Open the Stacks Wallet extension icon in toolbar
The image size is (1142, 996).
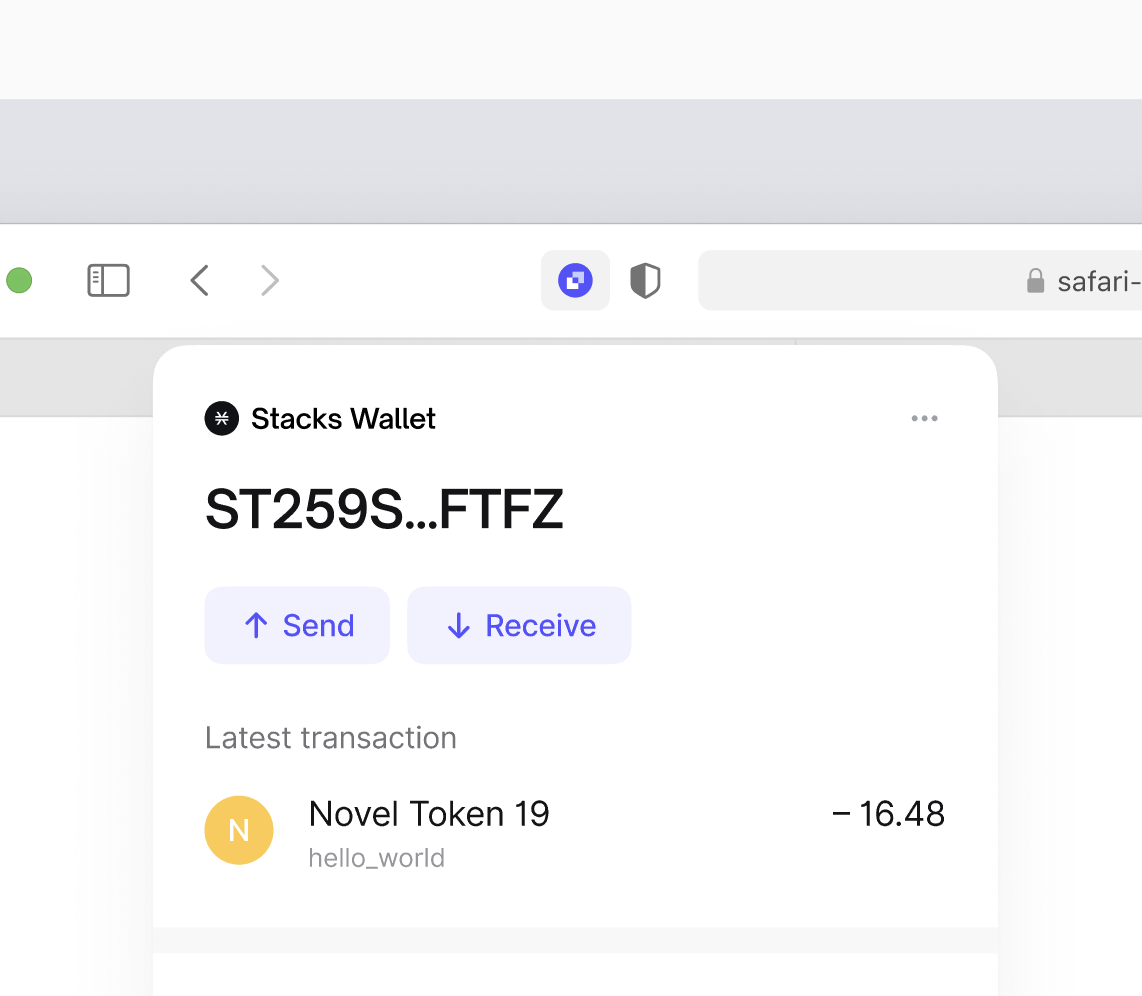pyautogui.click(x=575, y=280)
